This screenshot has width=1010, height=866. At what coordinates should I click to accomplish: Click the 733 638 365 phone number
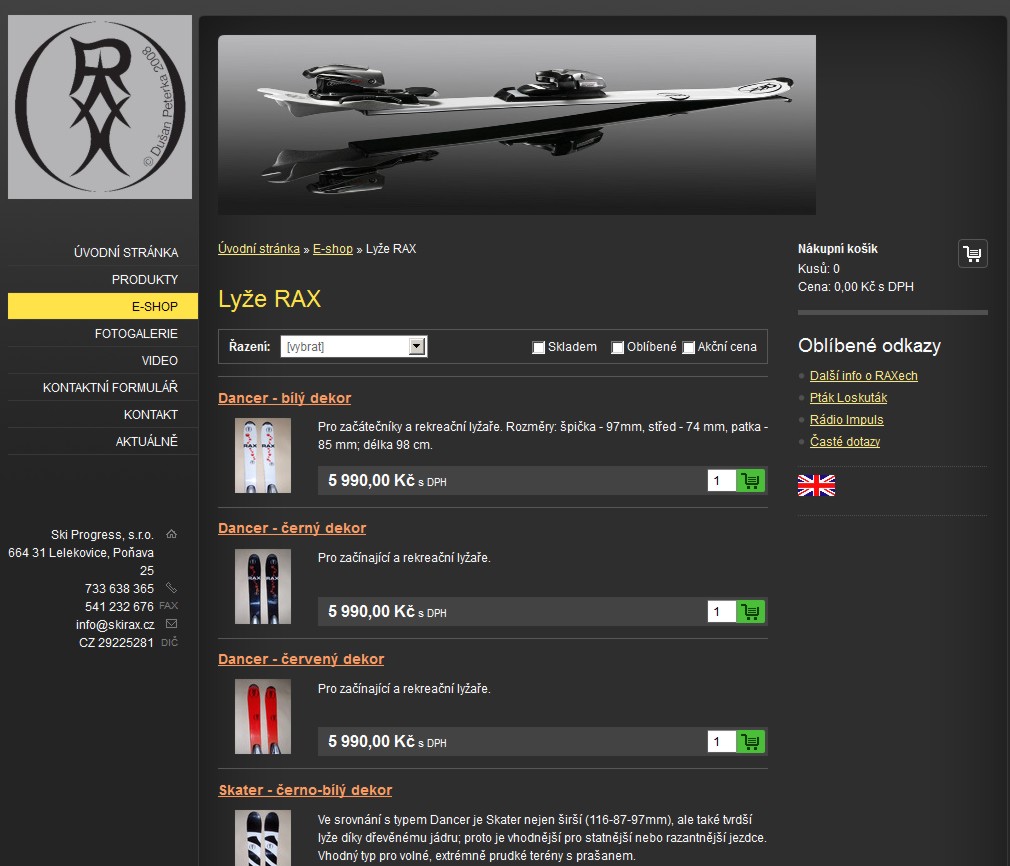[x=119, y=588]
